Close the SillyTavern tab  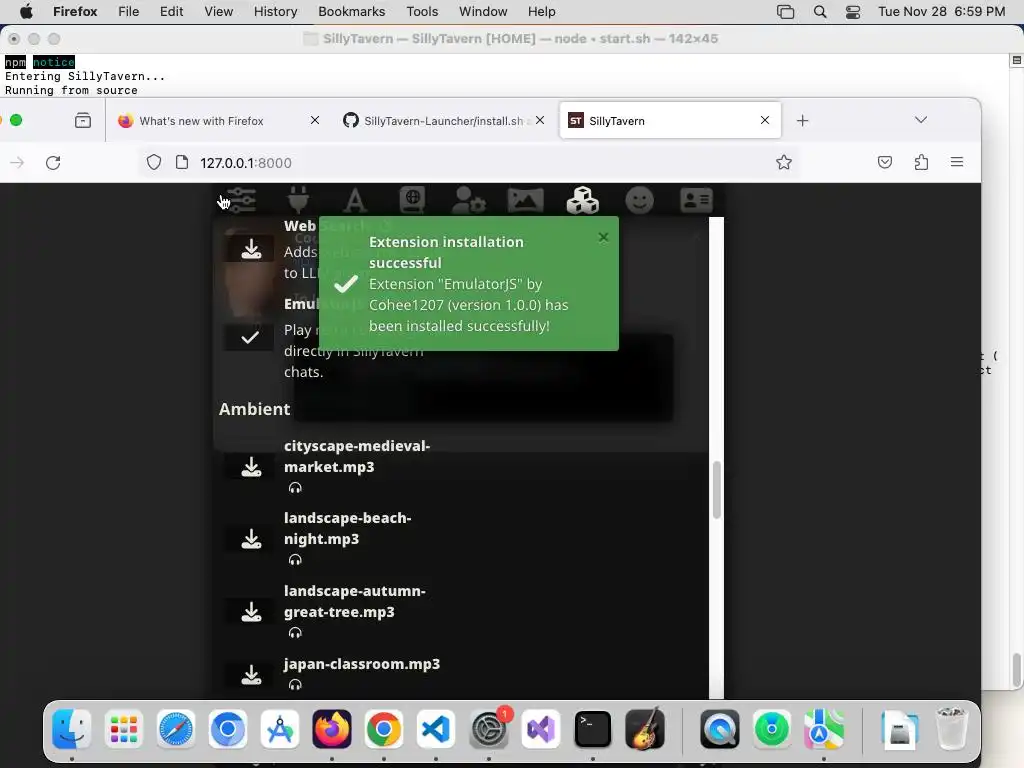[765, 120]
